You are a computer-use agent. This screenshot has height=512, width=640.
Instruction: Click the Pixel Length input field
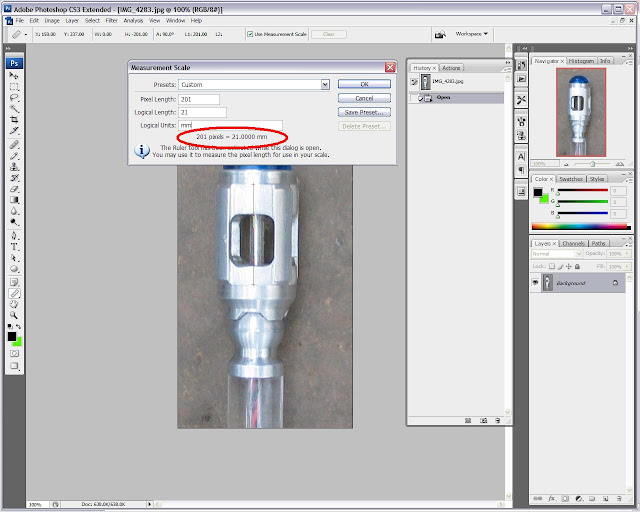199,99
